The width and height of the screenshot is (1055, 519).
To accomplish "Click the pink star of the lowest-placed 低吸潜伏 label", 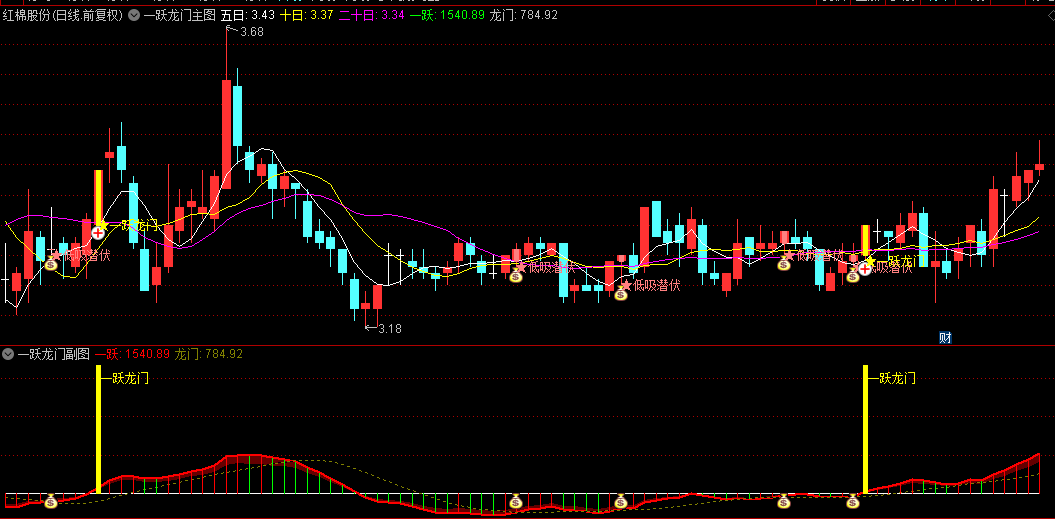I will click(626, 285).
